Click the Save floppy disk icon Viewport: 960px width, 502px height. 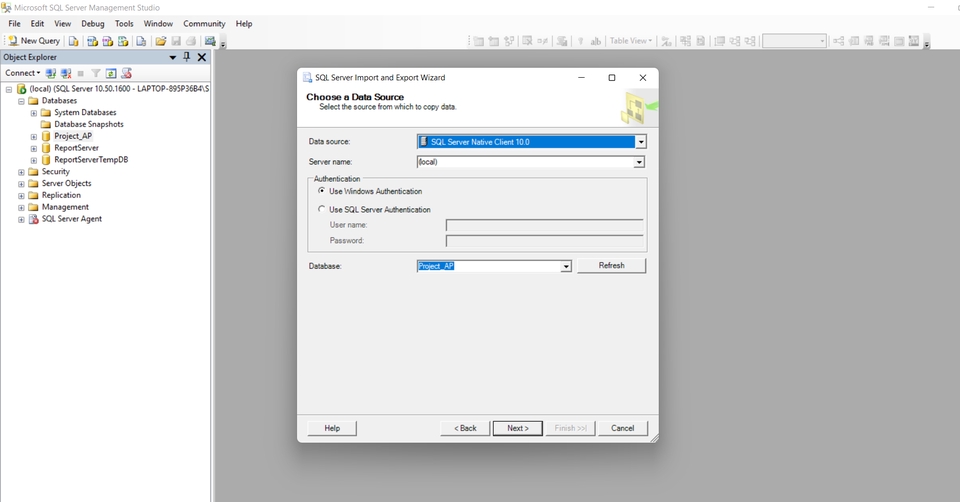pos(176,41)
